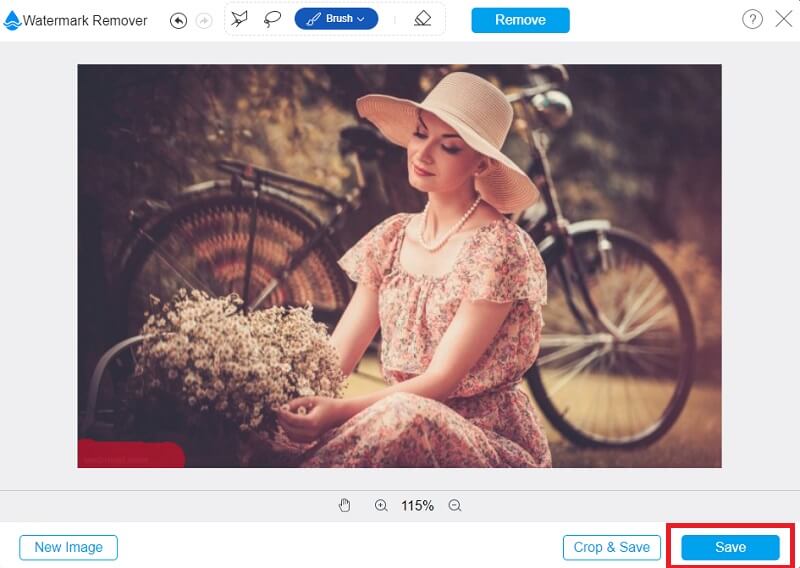Activate the hand pan tool
The image size is (800, 568).
345,506
